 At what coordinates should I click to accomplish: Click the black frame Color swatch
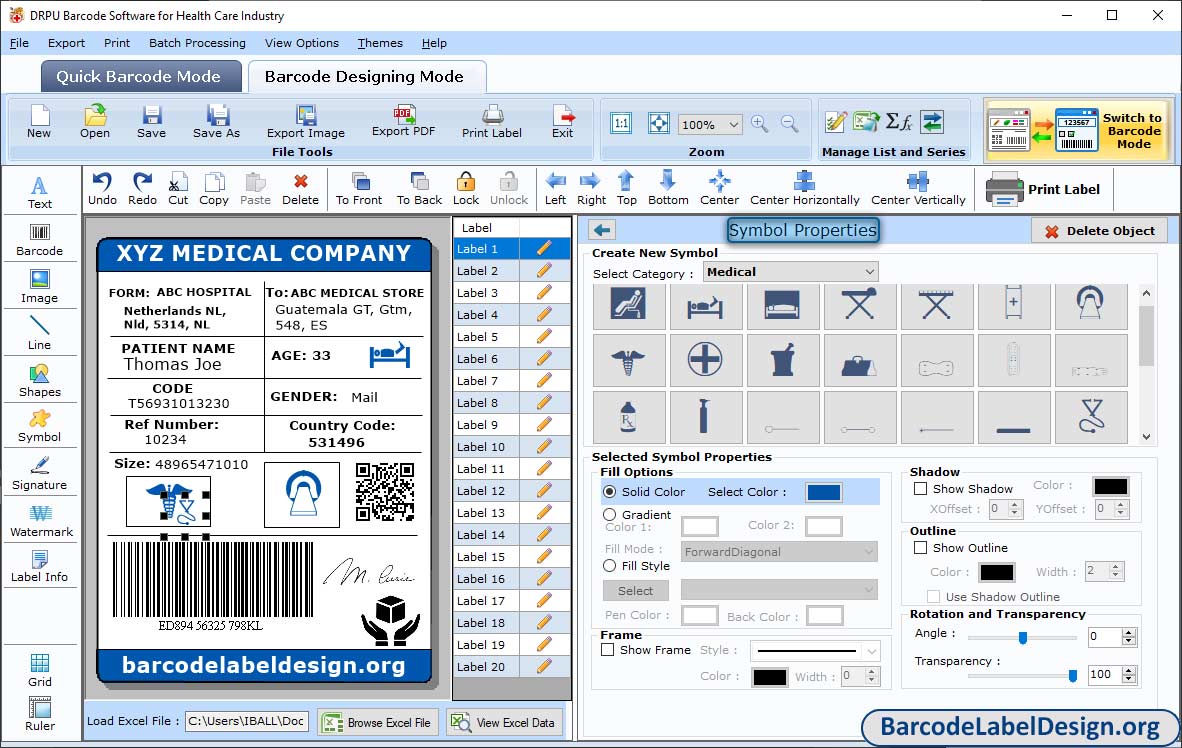(x=770, y=676)
